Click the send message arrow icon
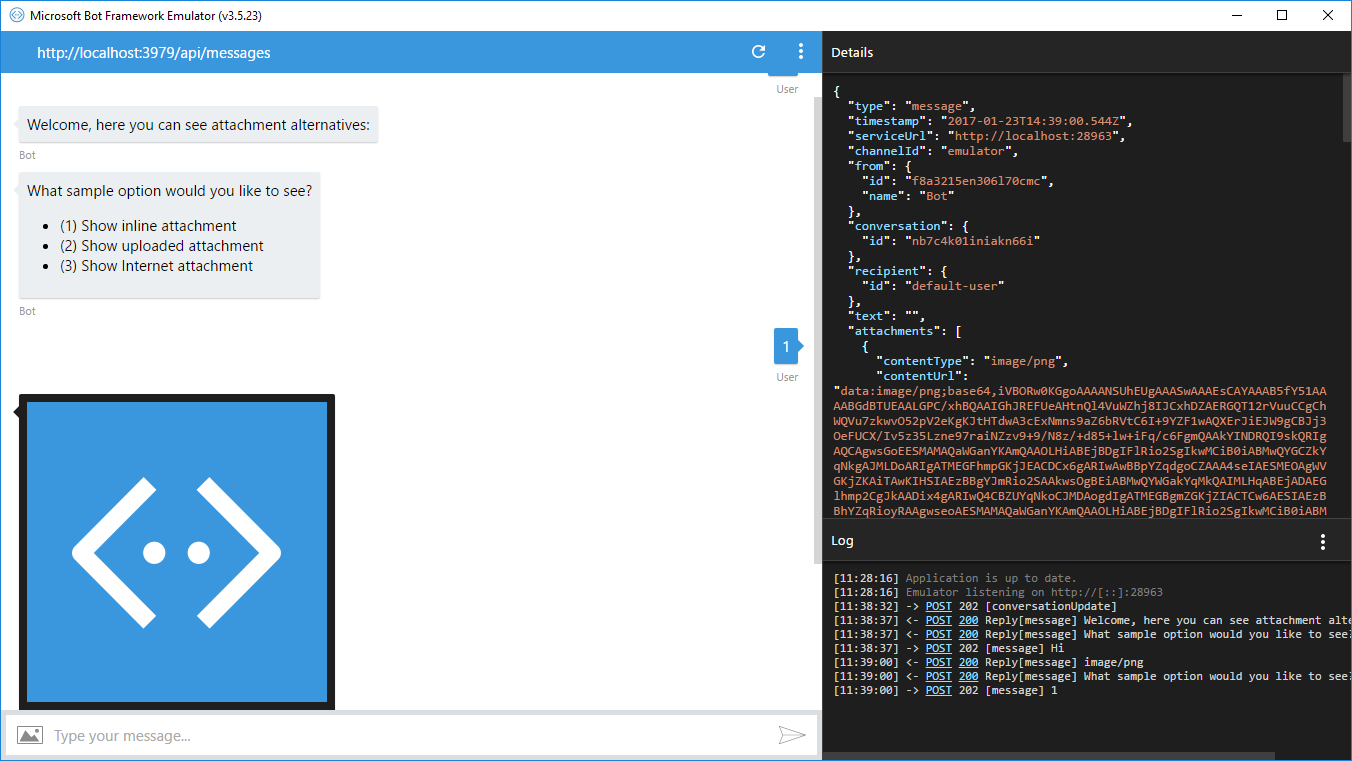The height and width of the screenshot is (761, 1352). (x=792, y=736)
